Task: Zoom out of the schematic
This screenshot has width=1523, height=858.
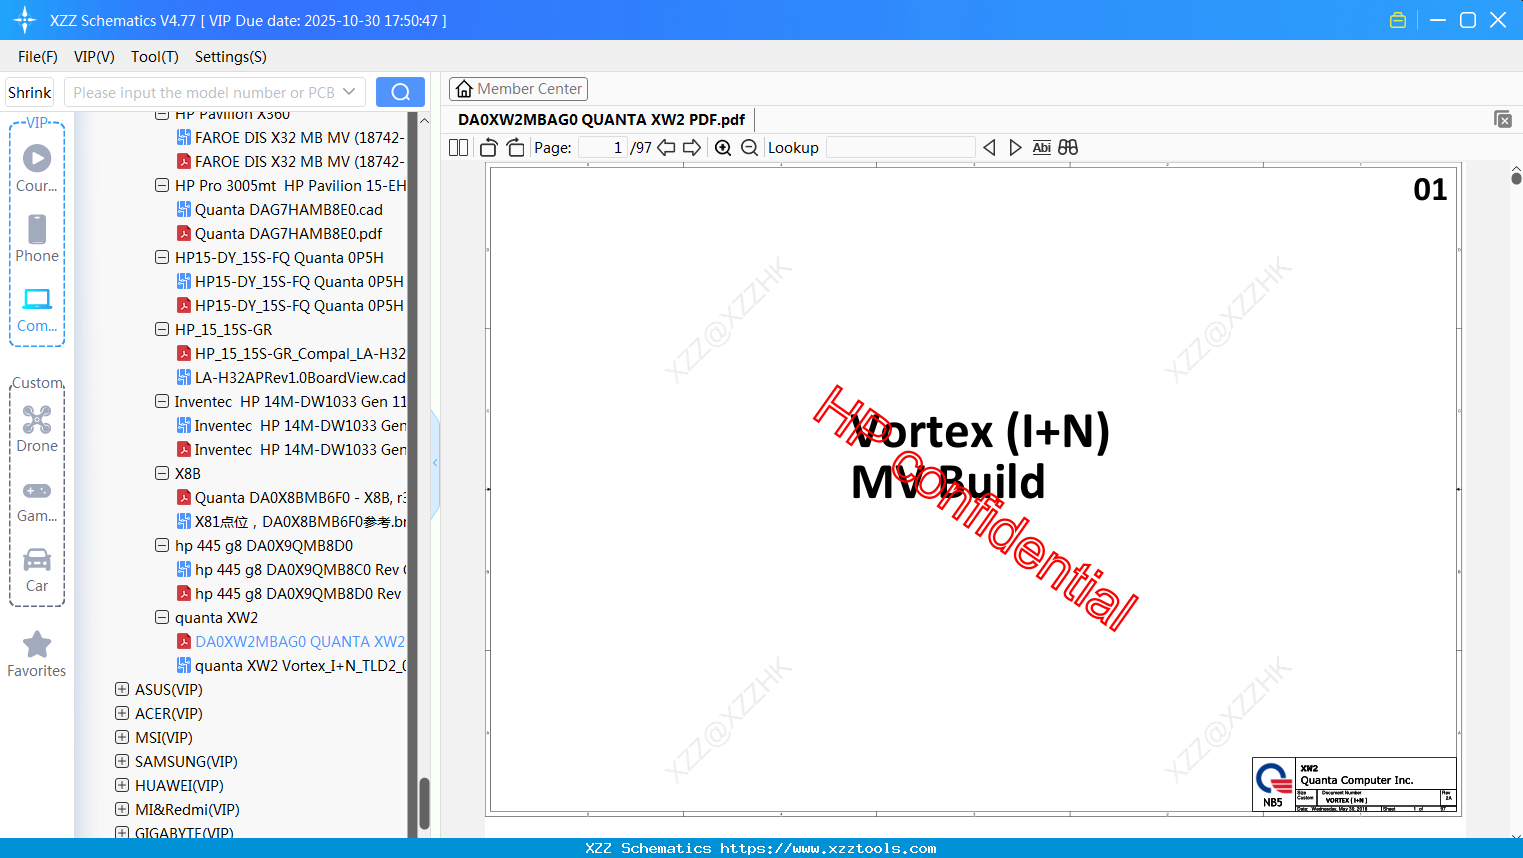Action: click(x=750, y=148)
